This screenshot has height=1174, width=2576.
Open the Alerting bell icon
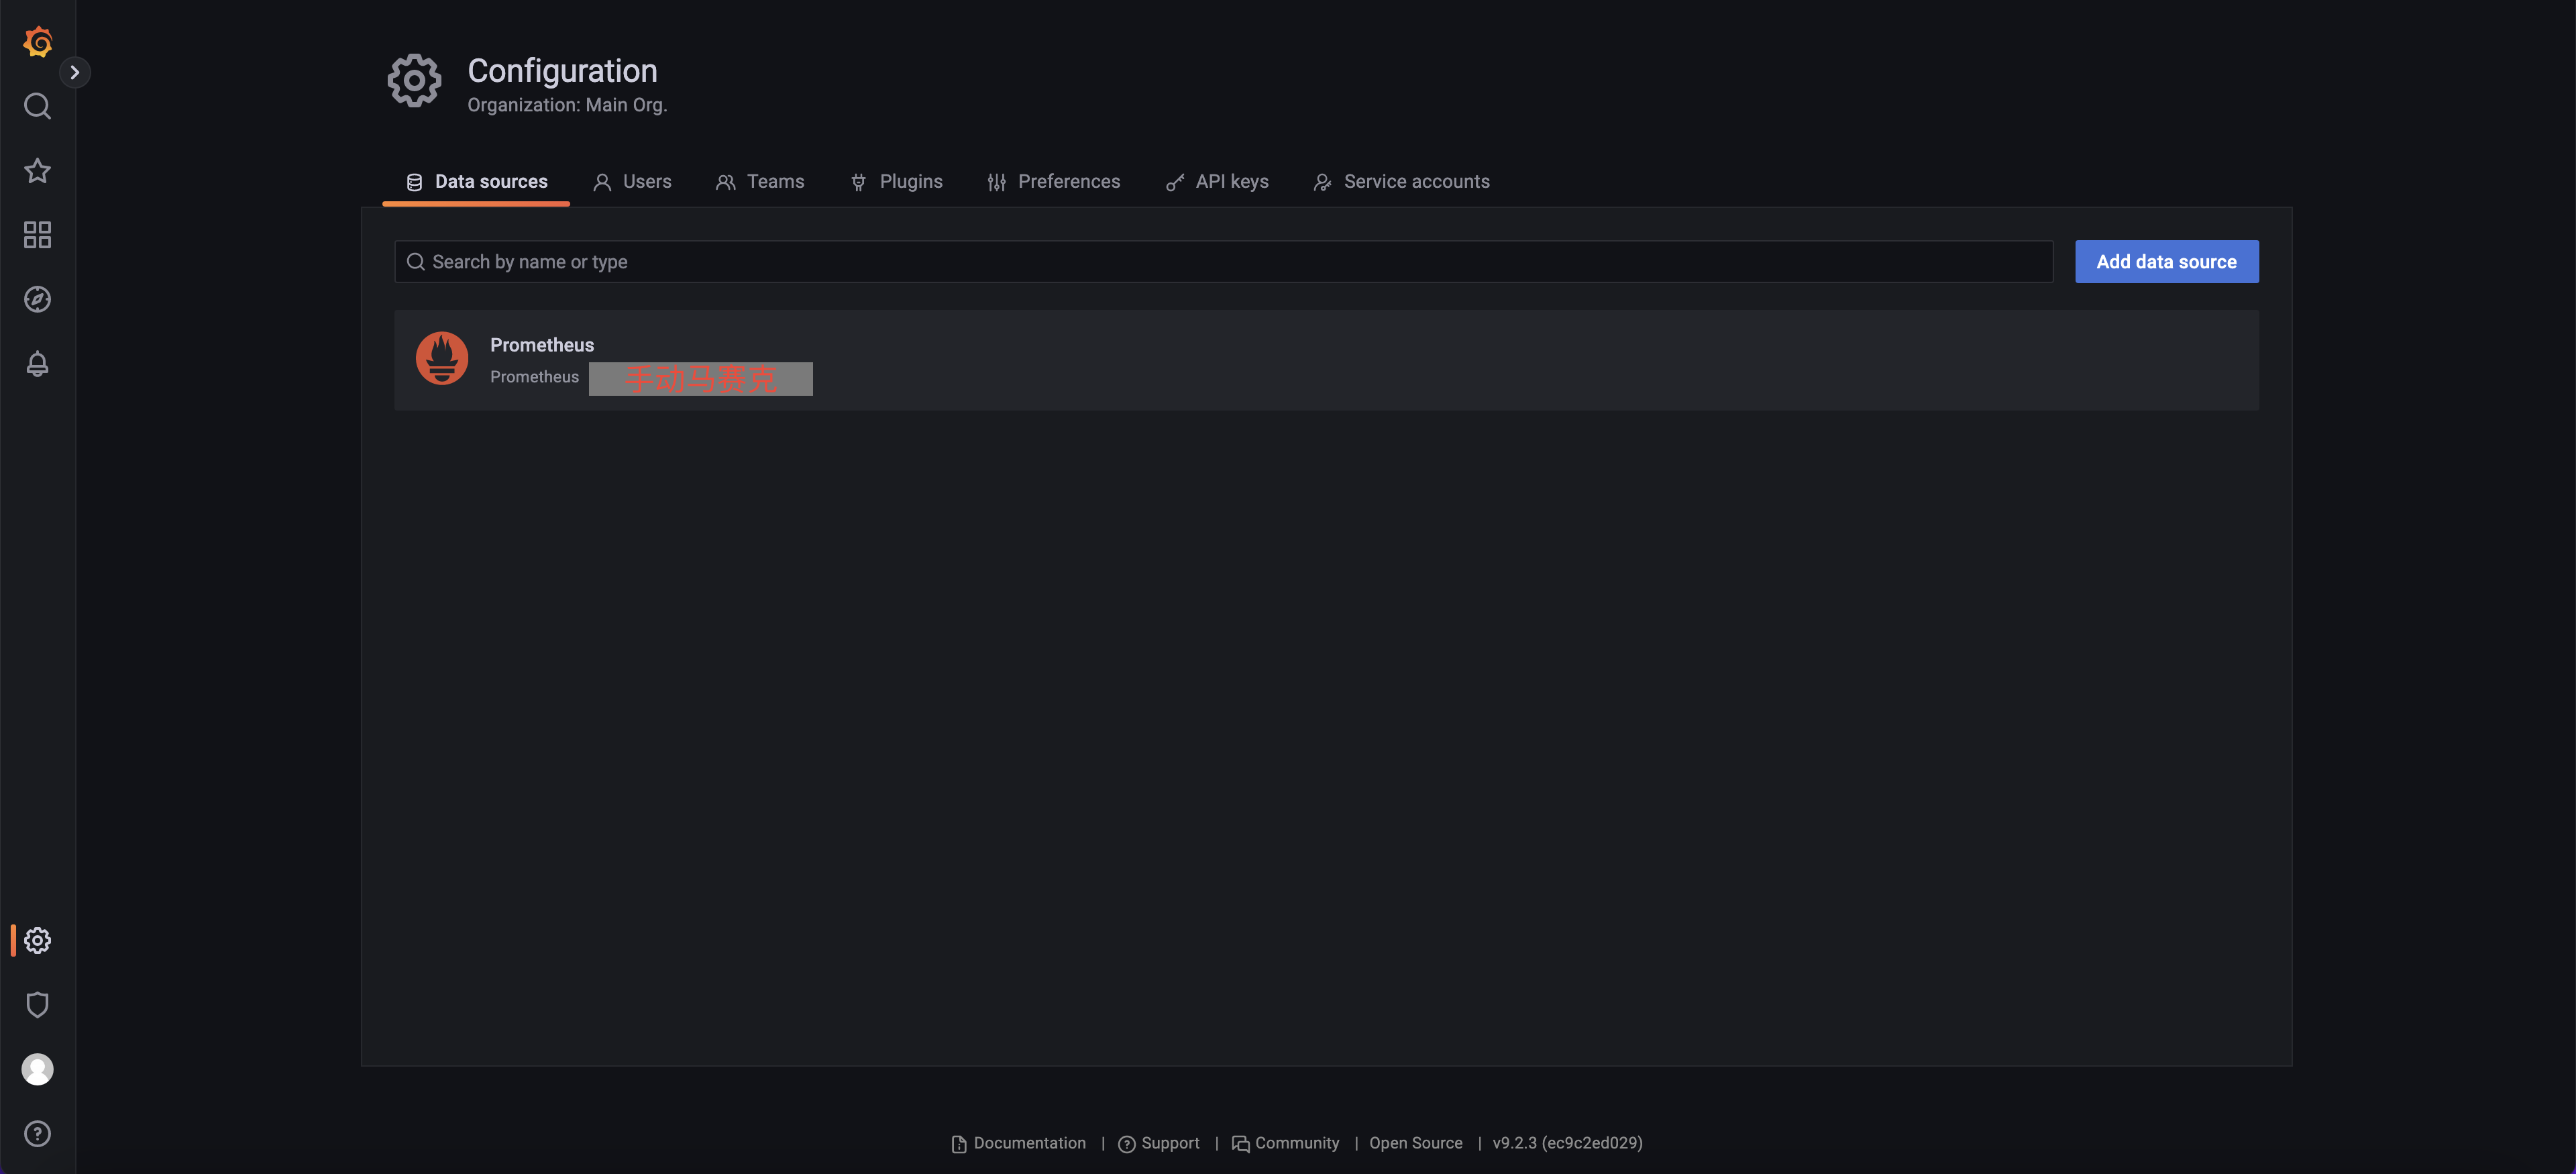[x=37, y=364]
